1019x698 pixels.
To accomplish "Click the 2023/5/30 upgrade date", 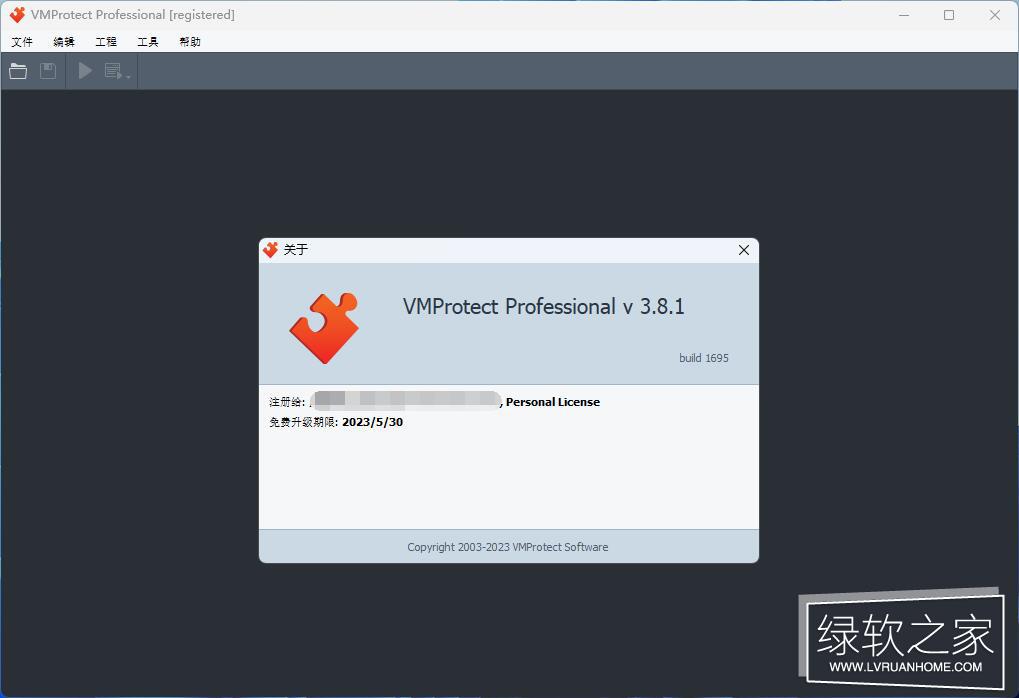I will (372, 422).
